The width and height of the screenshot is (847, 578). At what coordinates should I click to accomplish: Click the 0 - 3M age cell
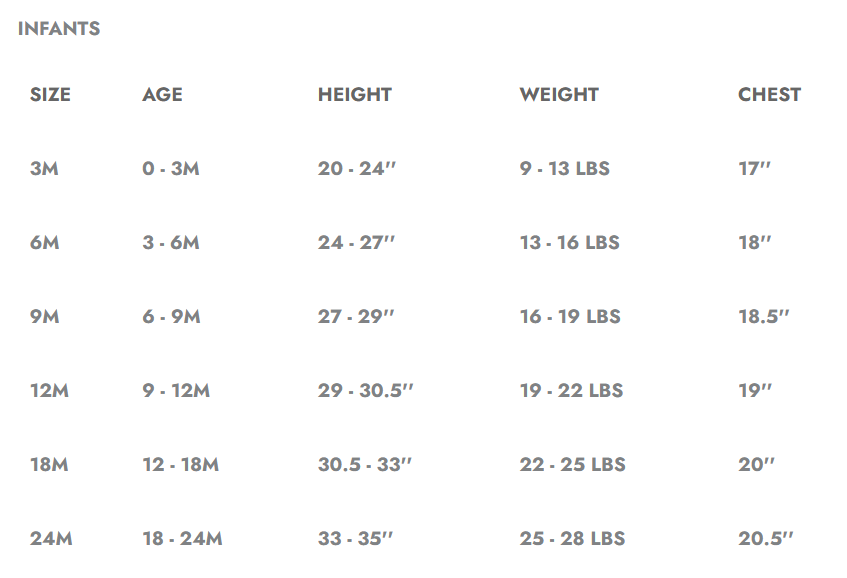[171, 169]
